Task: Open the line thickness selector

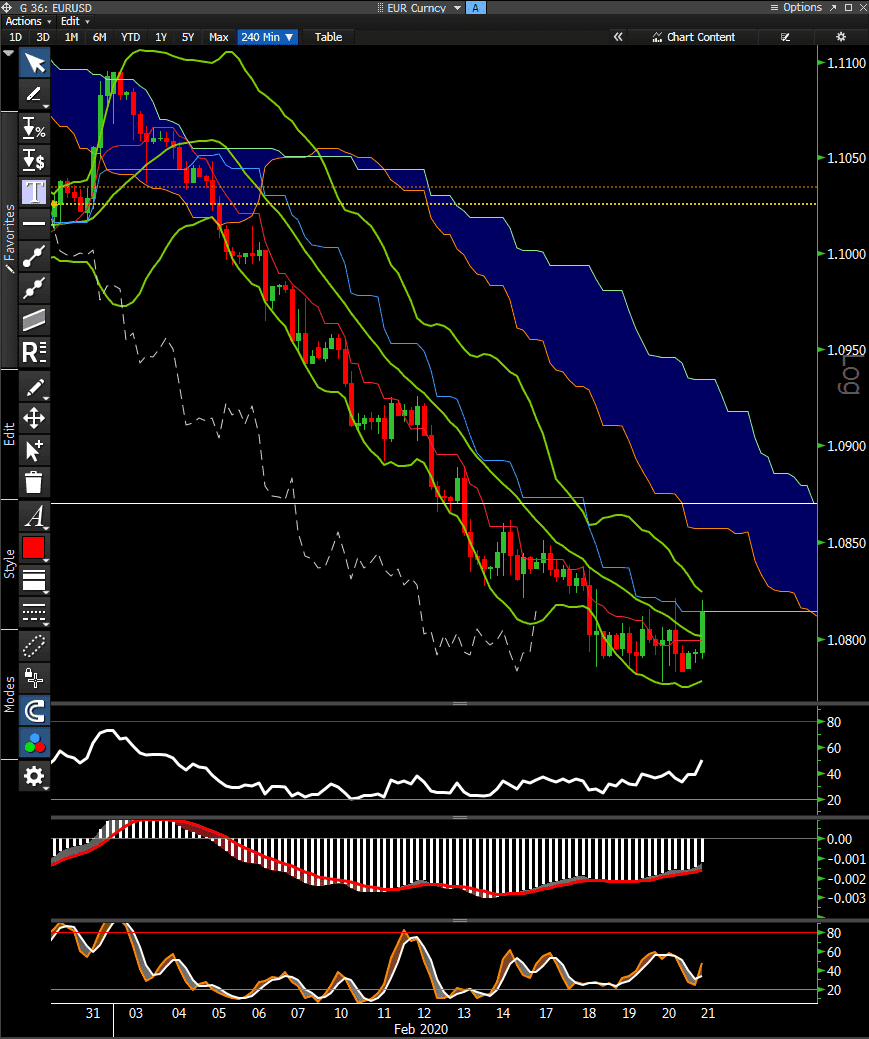Action: pyautogui.click(x=34, y=580)
